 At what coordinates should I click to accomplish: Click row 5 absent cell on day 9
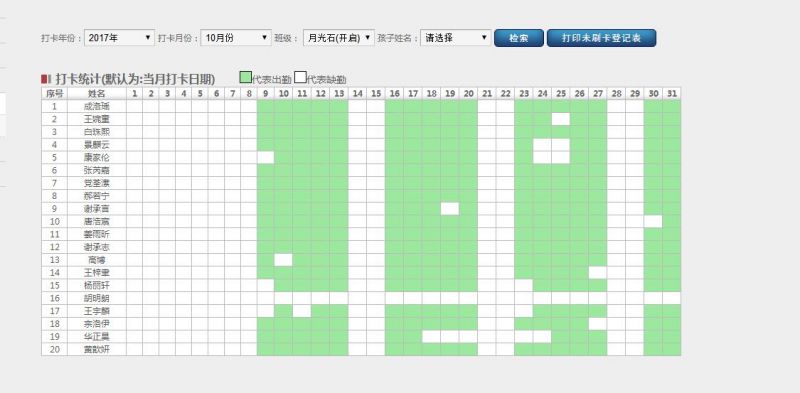265,157
